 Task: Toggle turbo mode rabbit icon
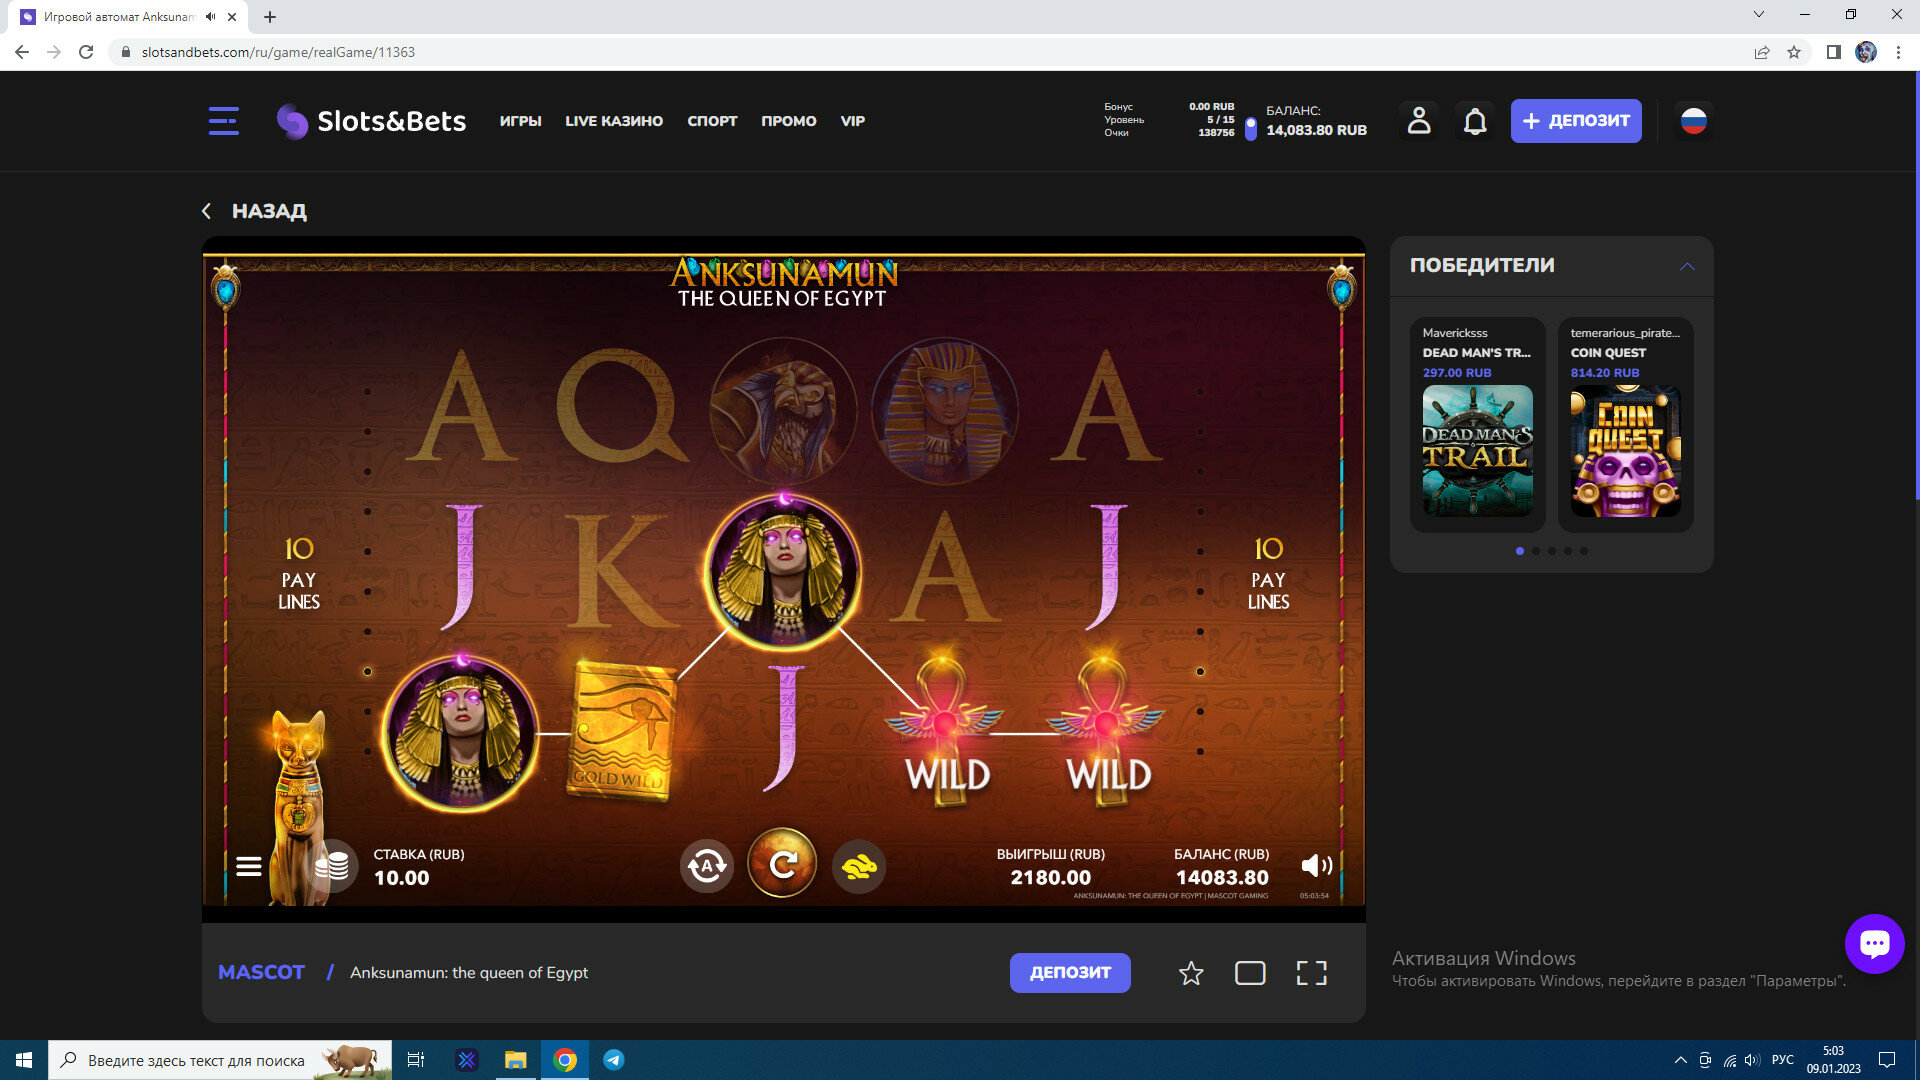pos(858,866)
